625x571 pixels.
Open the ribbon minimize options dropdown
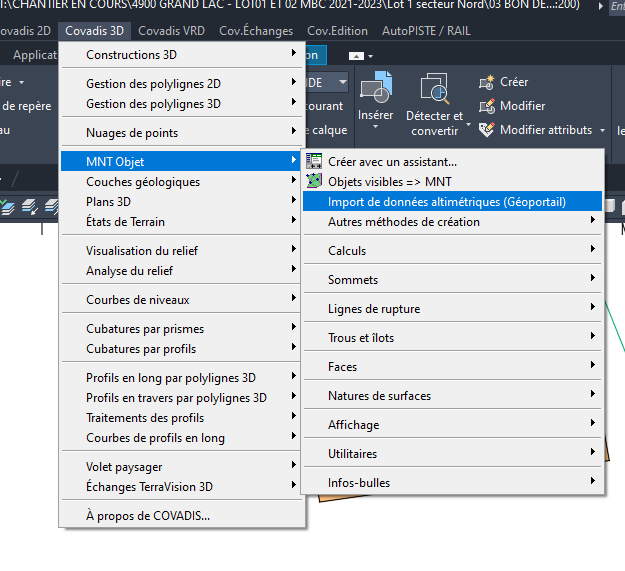(x=371, y=57)
